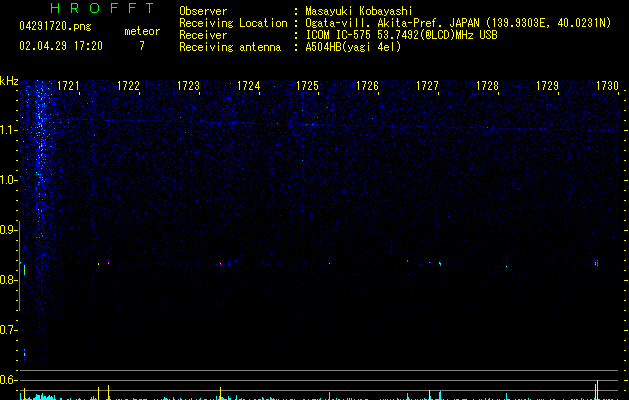The width and height of the screenshot is (629, 400).
Task: Click the kHz axis unit label
Action: 9,81
